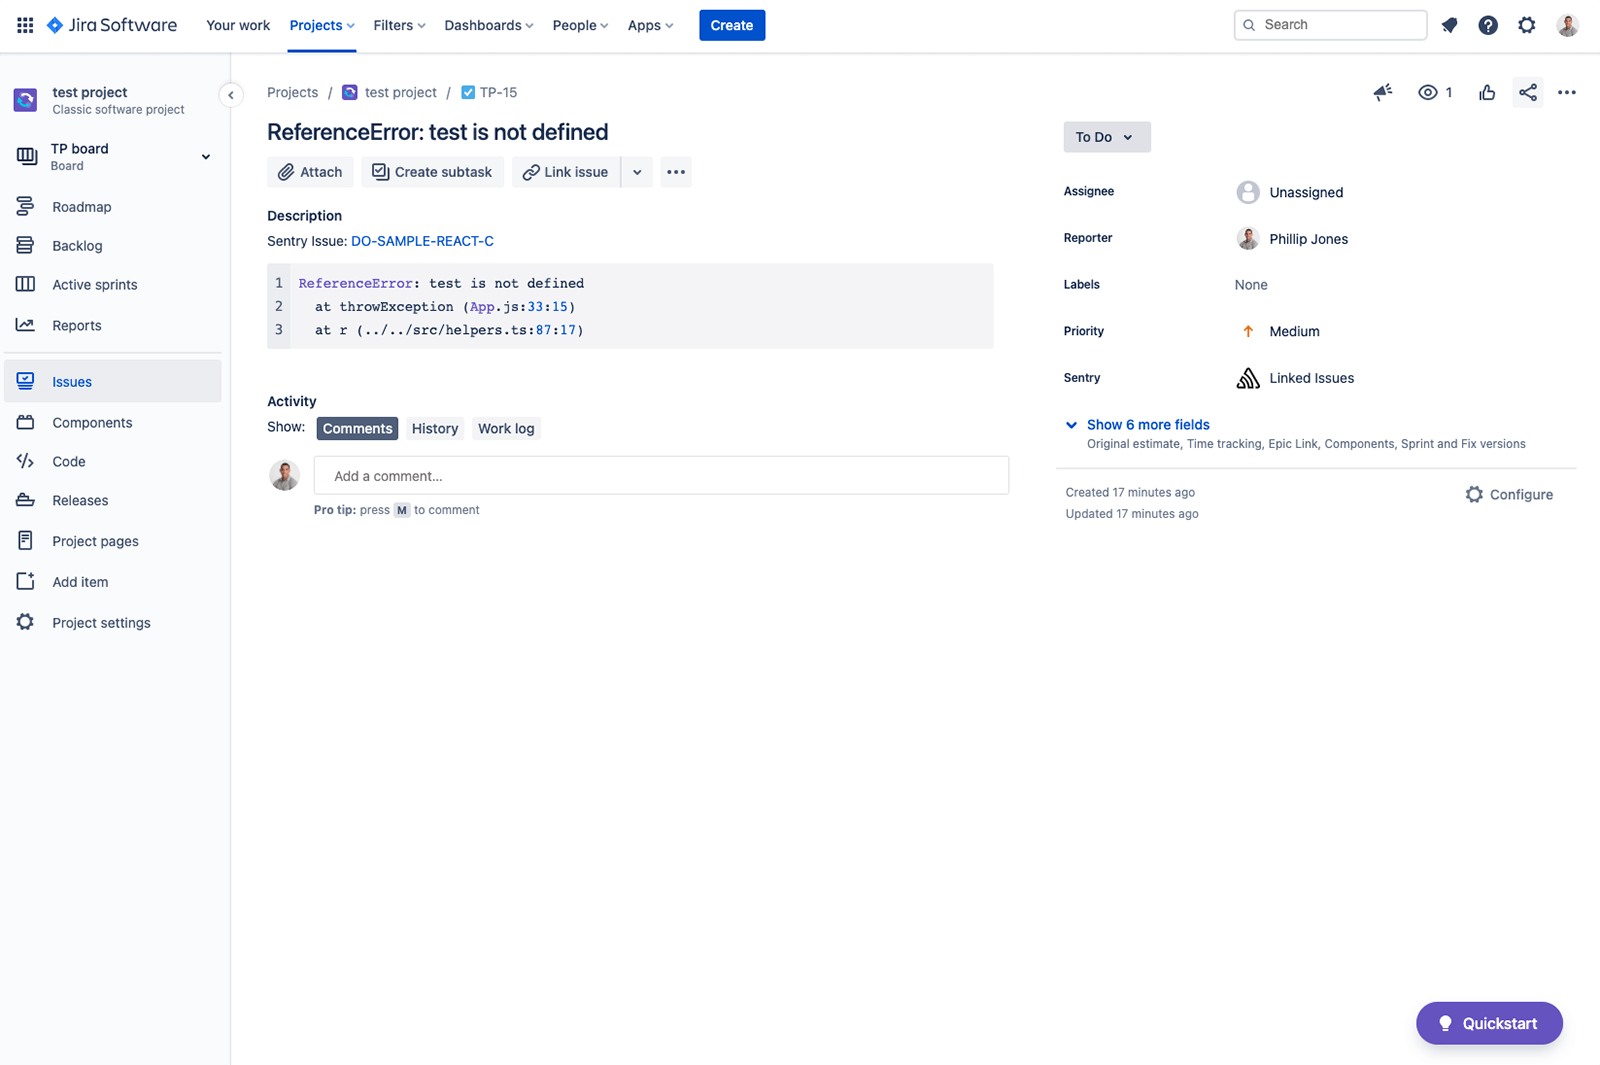1600x1065 pixels.
Task: Share the issue via the share icon
Action: pyautogui.click(x=1527, y=92)
